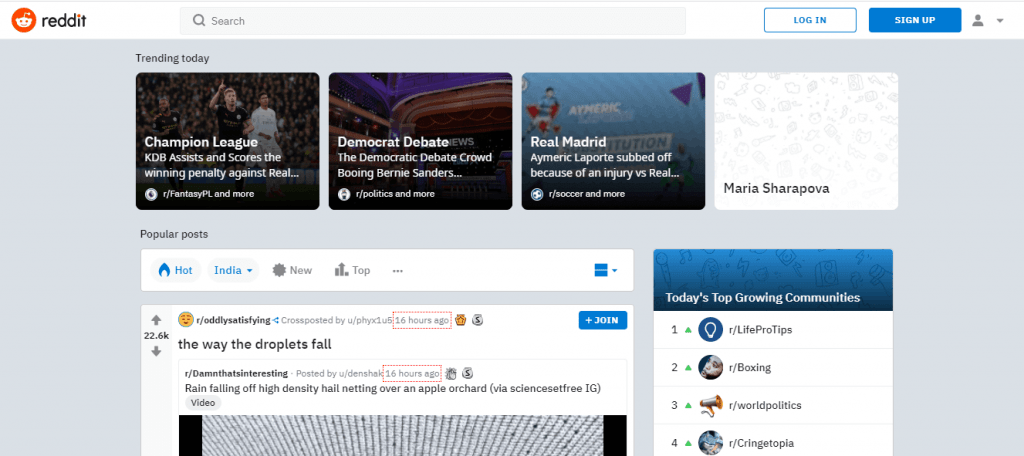1024x456 pixels.
Task: Open the Rain falling off hail netting post
Action: [x=392, y=388]
